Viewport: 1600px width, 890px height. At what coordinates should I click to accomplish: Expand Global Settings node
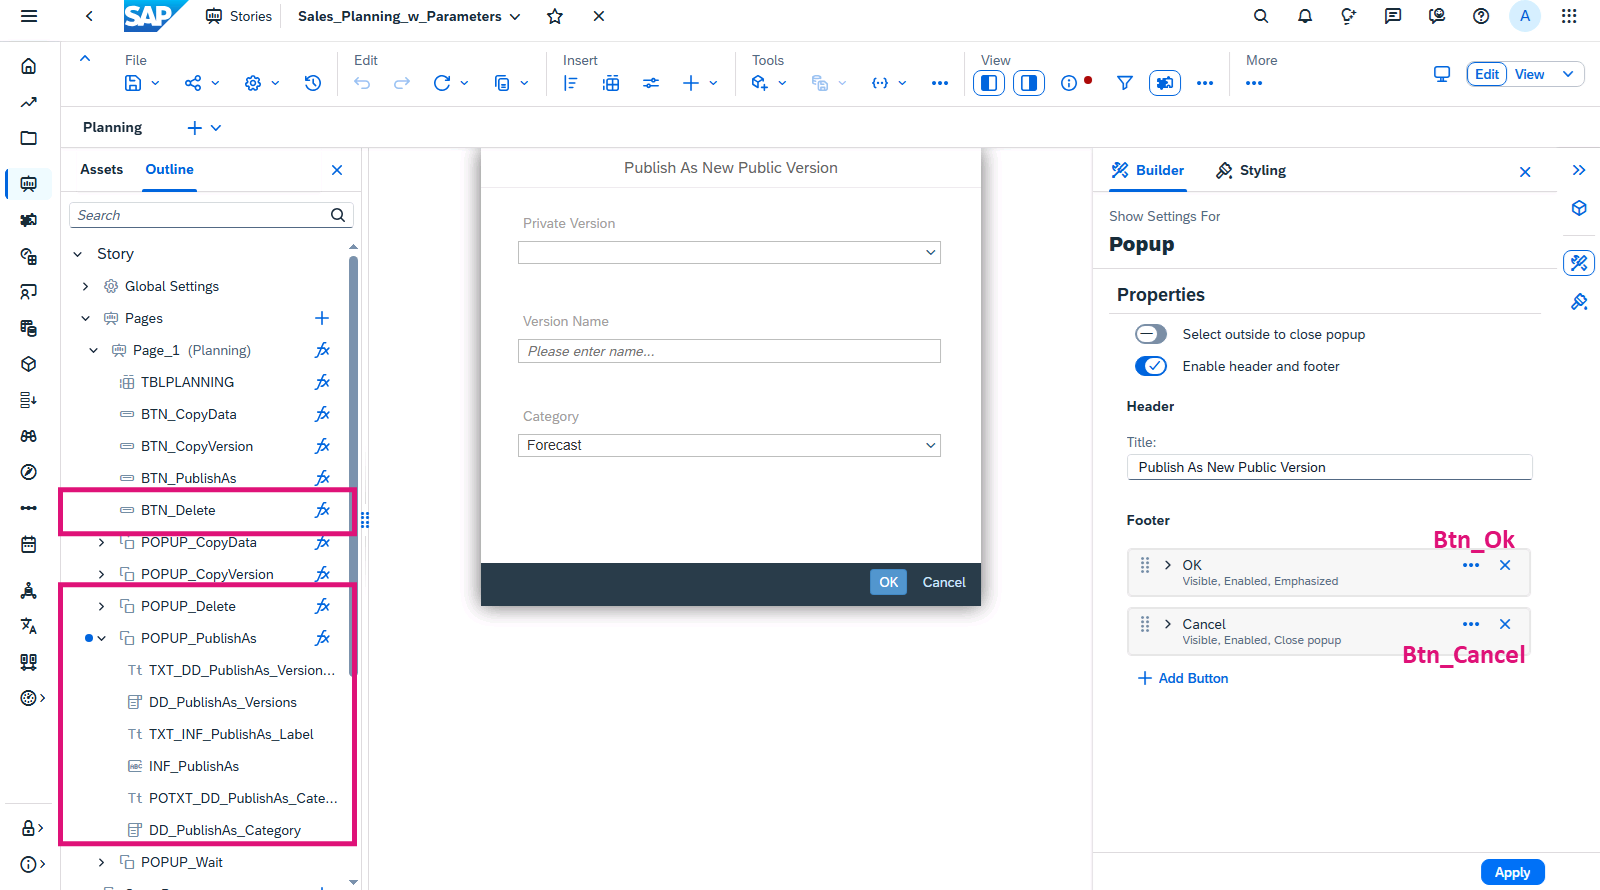(x=85, y=286)
